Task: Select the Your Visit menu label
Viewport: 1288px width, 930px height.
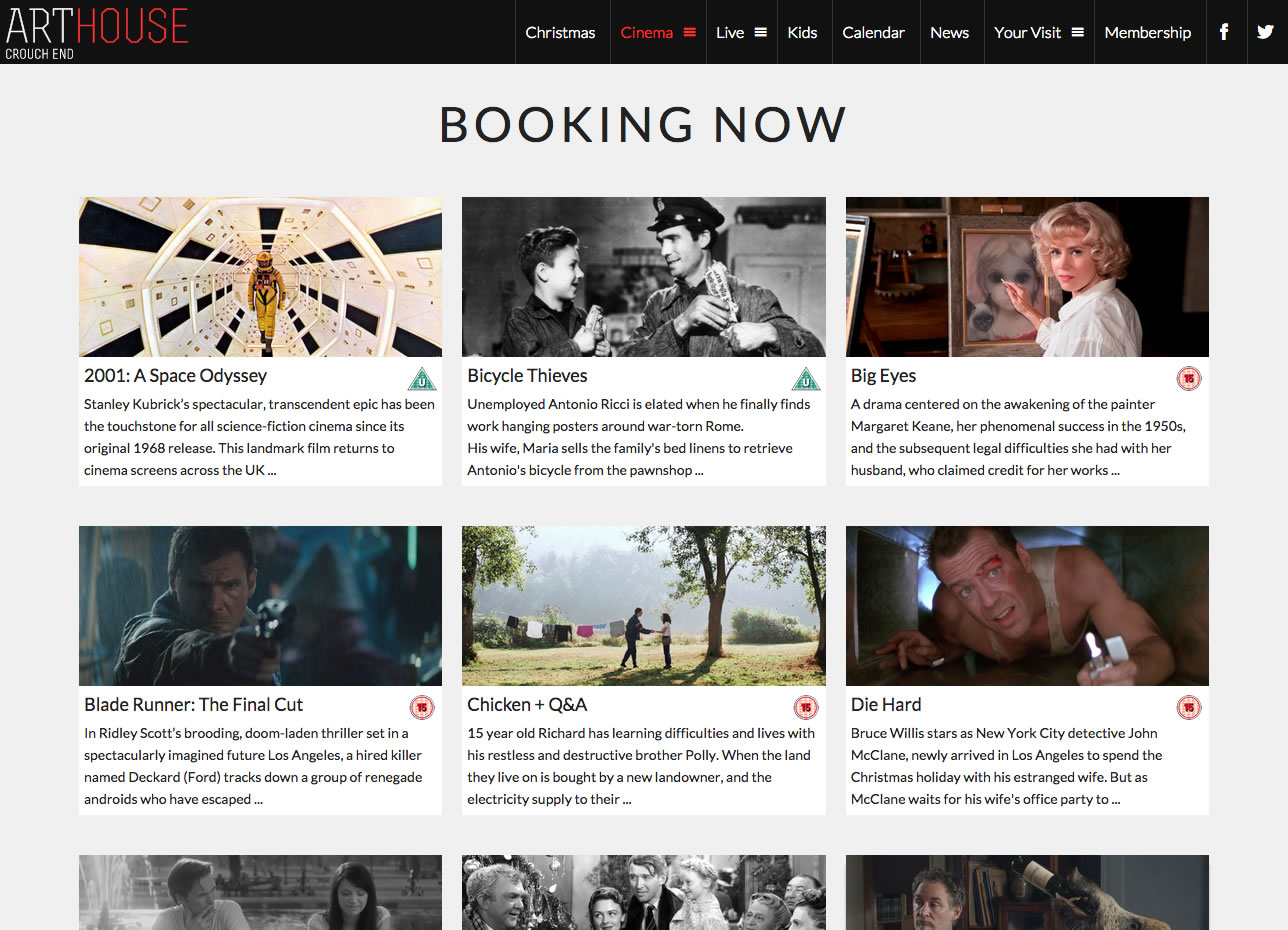Action: click(1027, 32)
